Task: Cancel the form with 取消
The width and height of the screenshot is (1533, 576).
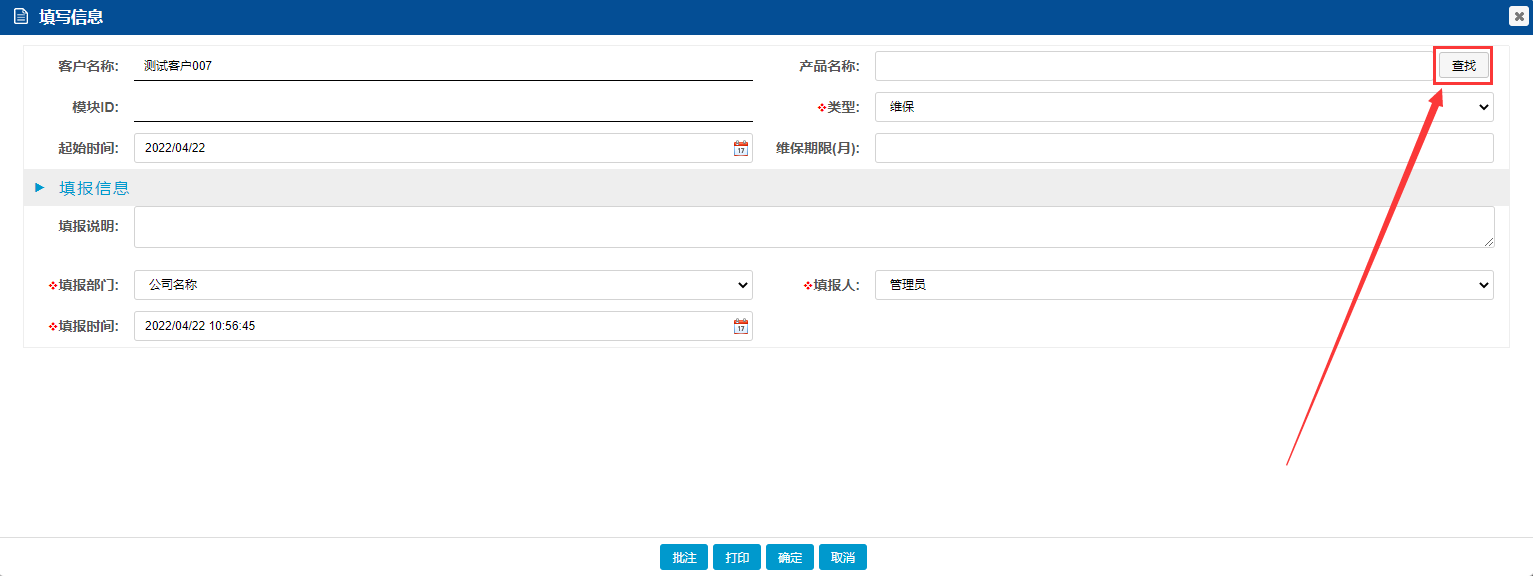Action: (843, 558)
